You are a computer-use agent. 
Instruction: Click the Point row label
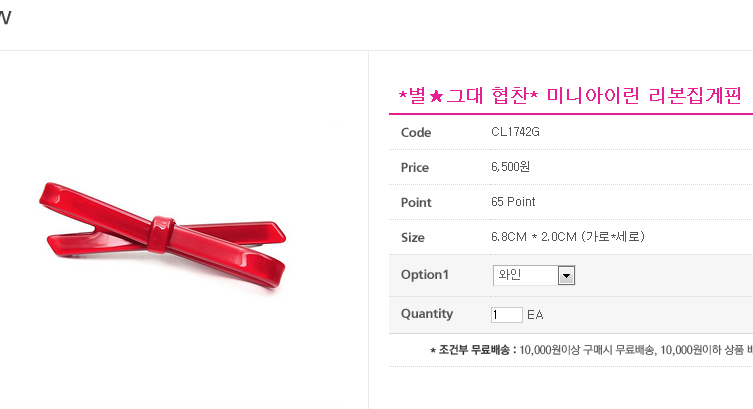416,203
